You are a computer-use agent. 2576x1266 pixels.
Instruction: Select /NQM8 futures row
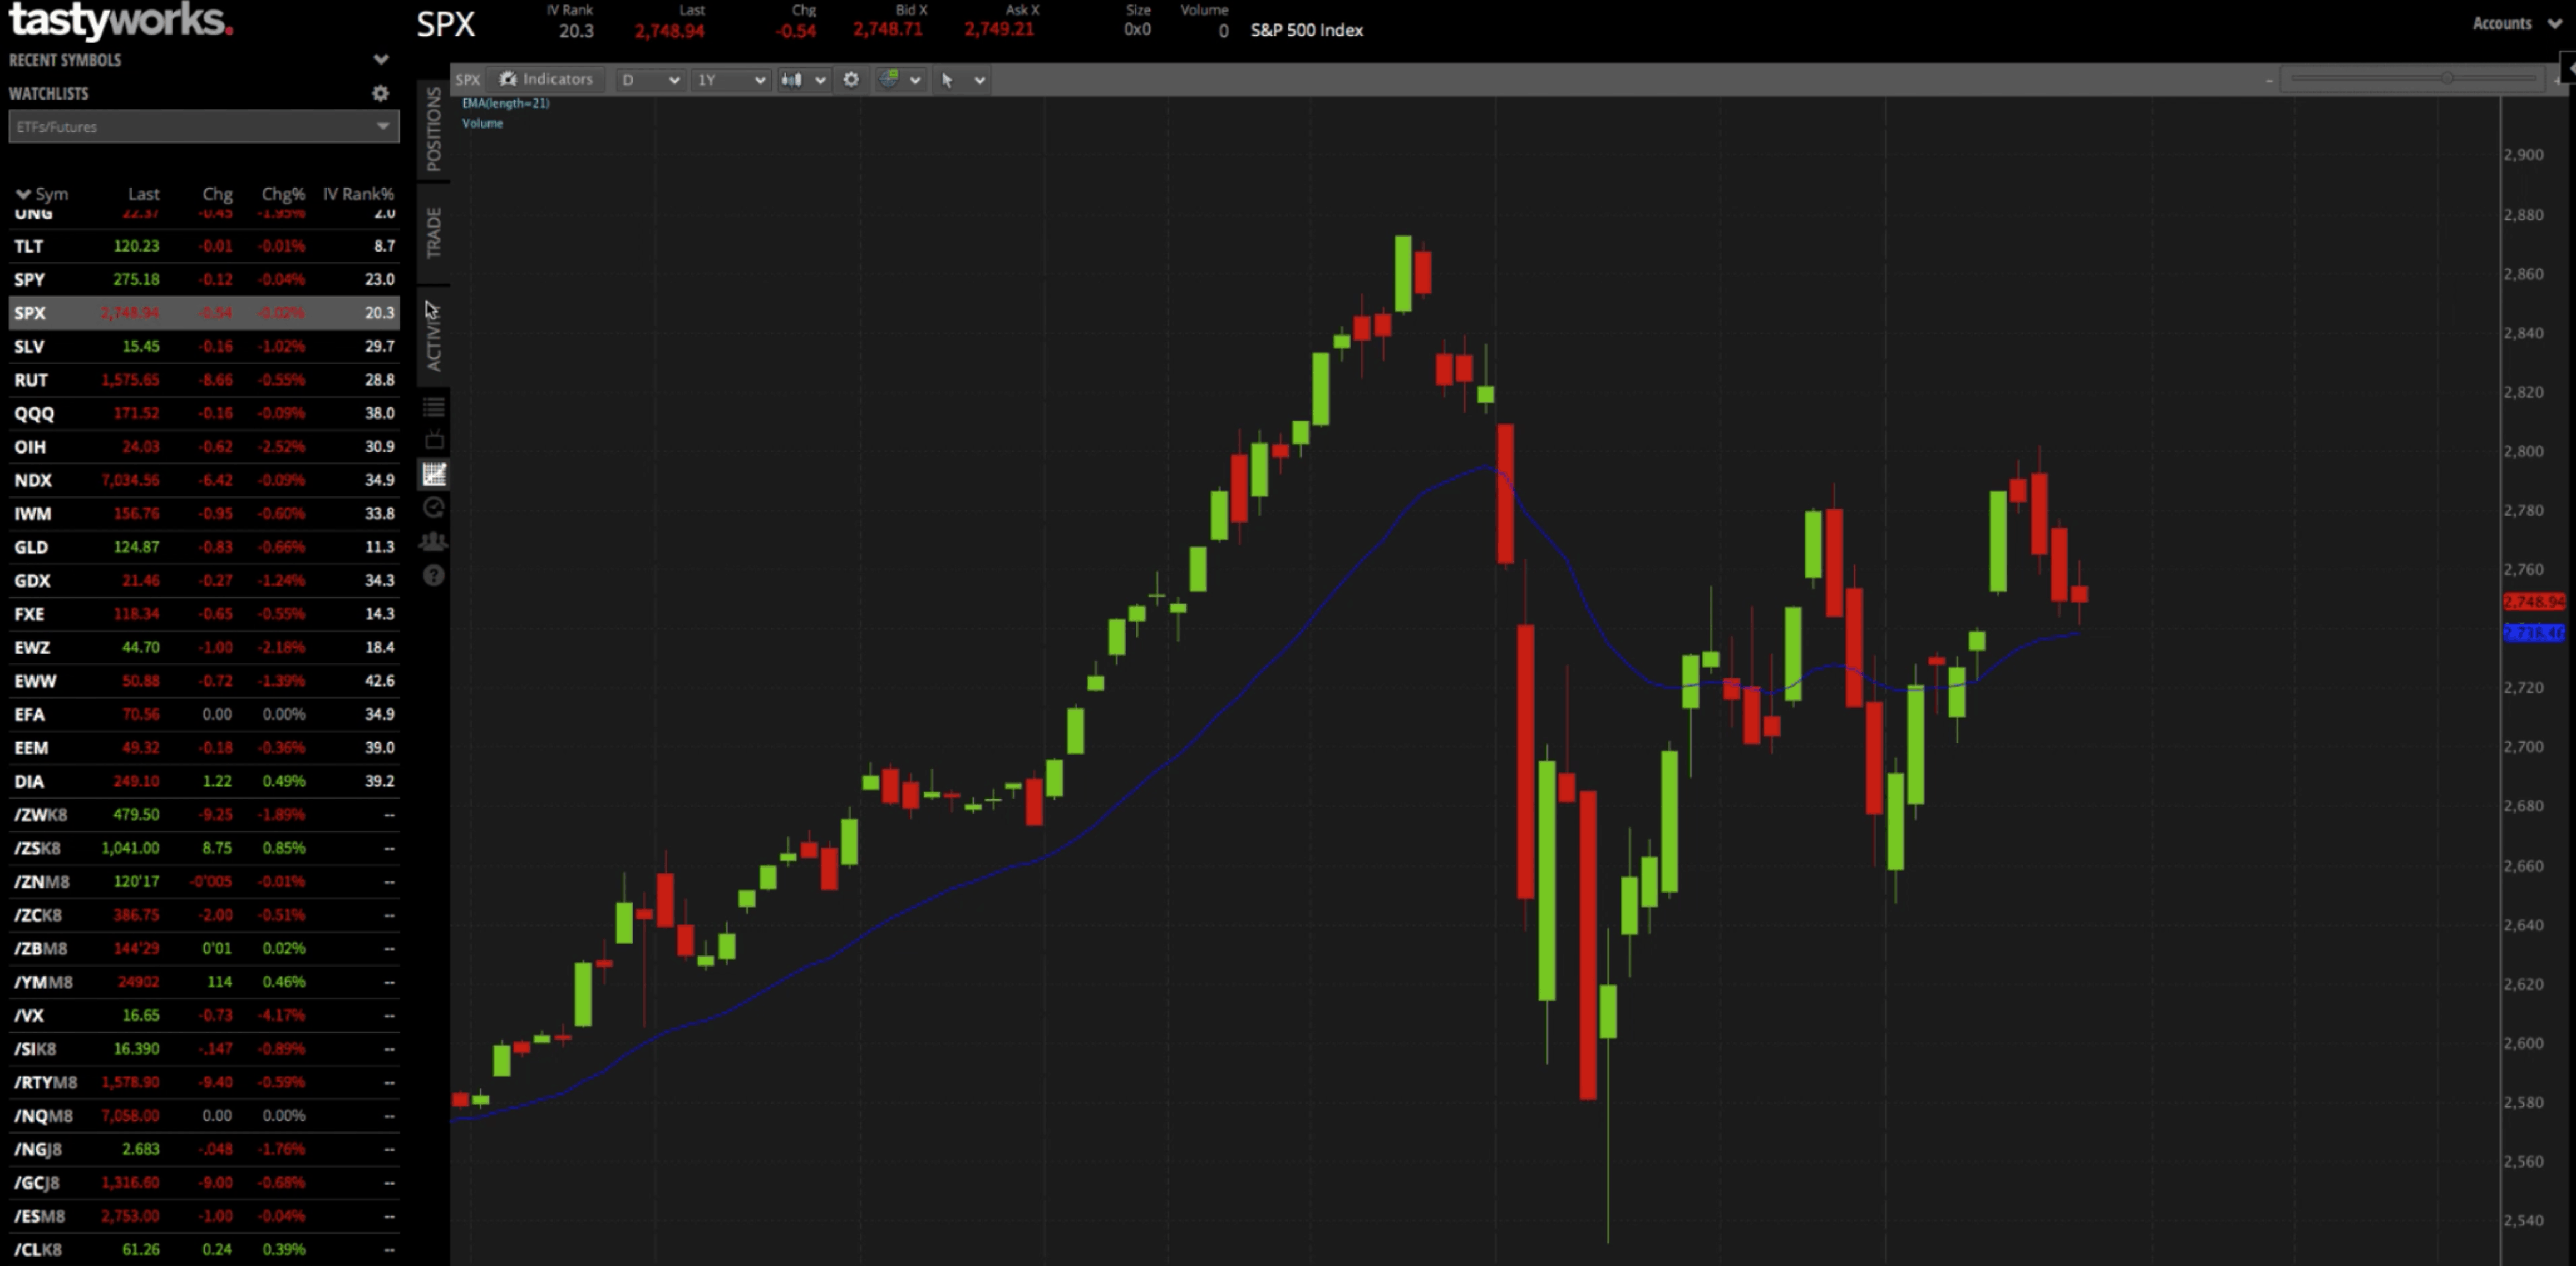204,1116
